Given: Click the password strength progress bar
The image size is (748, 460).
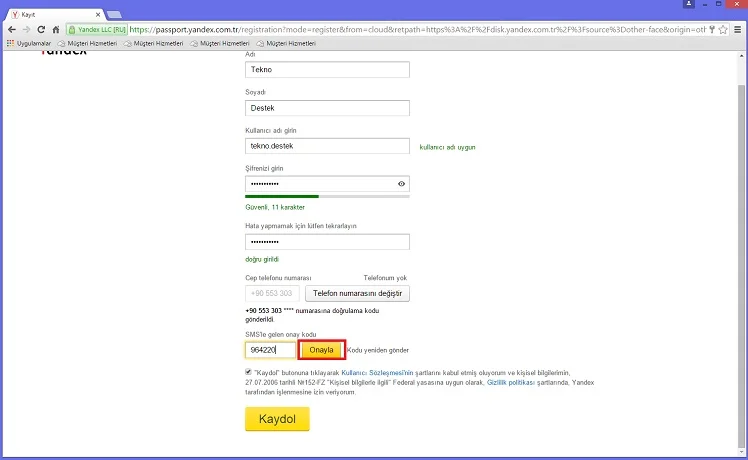Looking at the screenshot, I should tap(327, 197).
